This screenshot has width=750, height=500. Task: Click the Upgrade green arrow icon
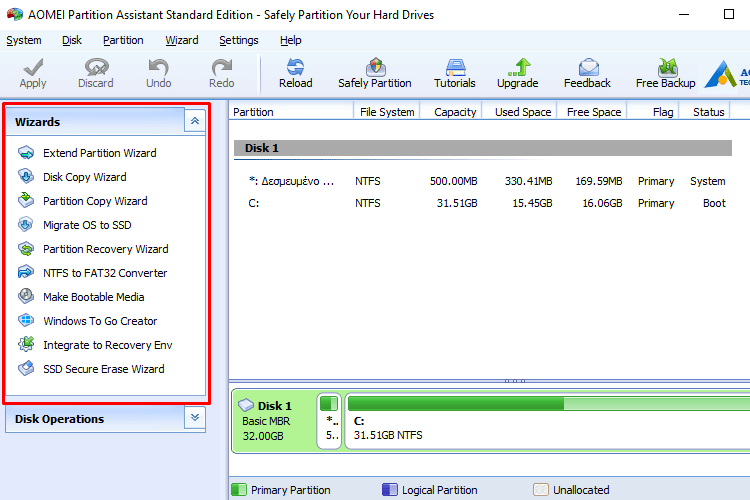coord(518,67)
